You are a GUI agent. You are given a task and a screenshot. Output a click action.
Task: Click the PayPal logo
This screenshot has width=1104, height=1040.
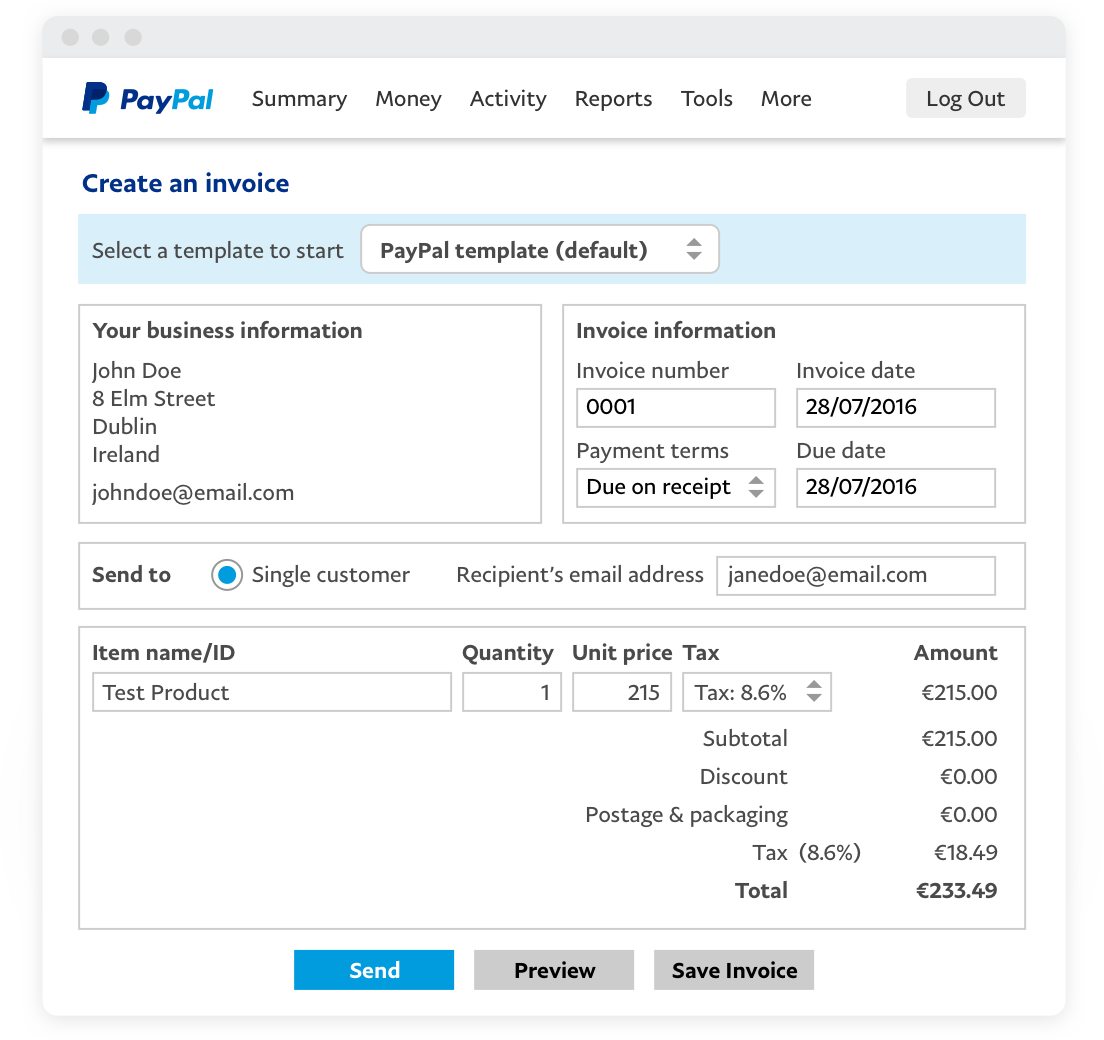click(147, 97)
